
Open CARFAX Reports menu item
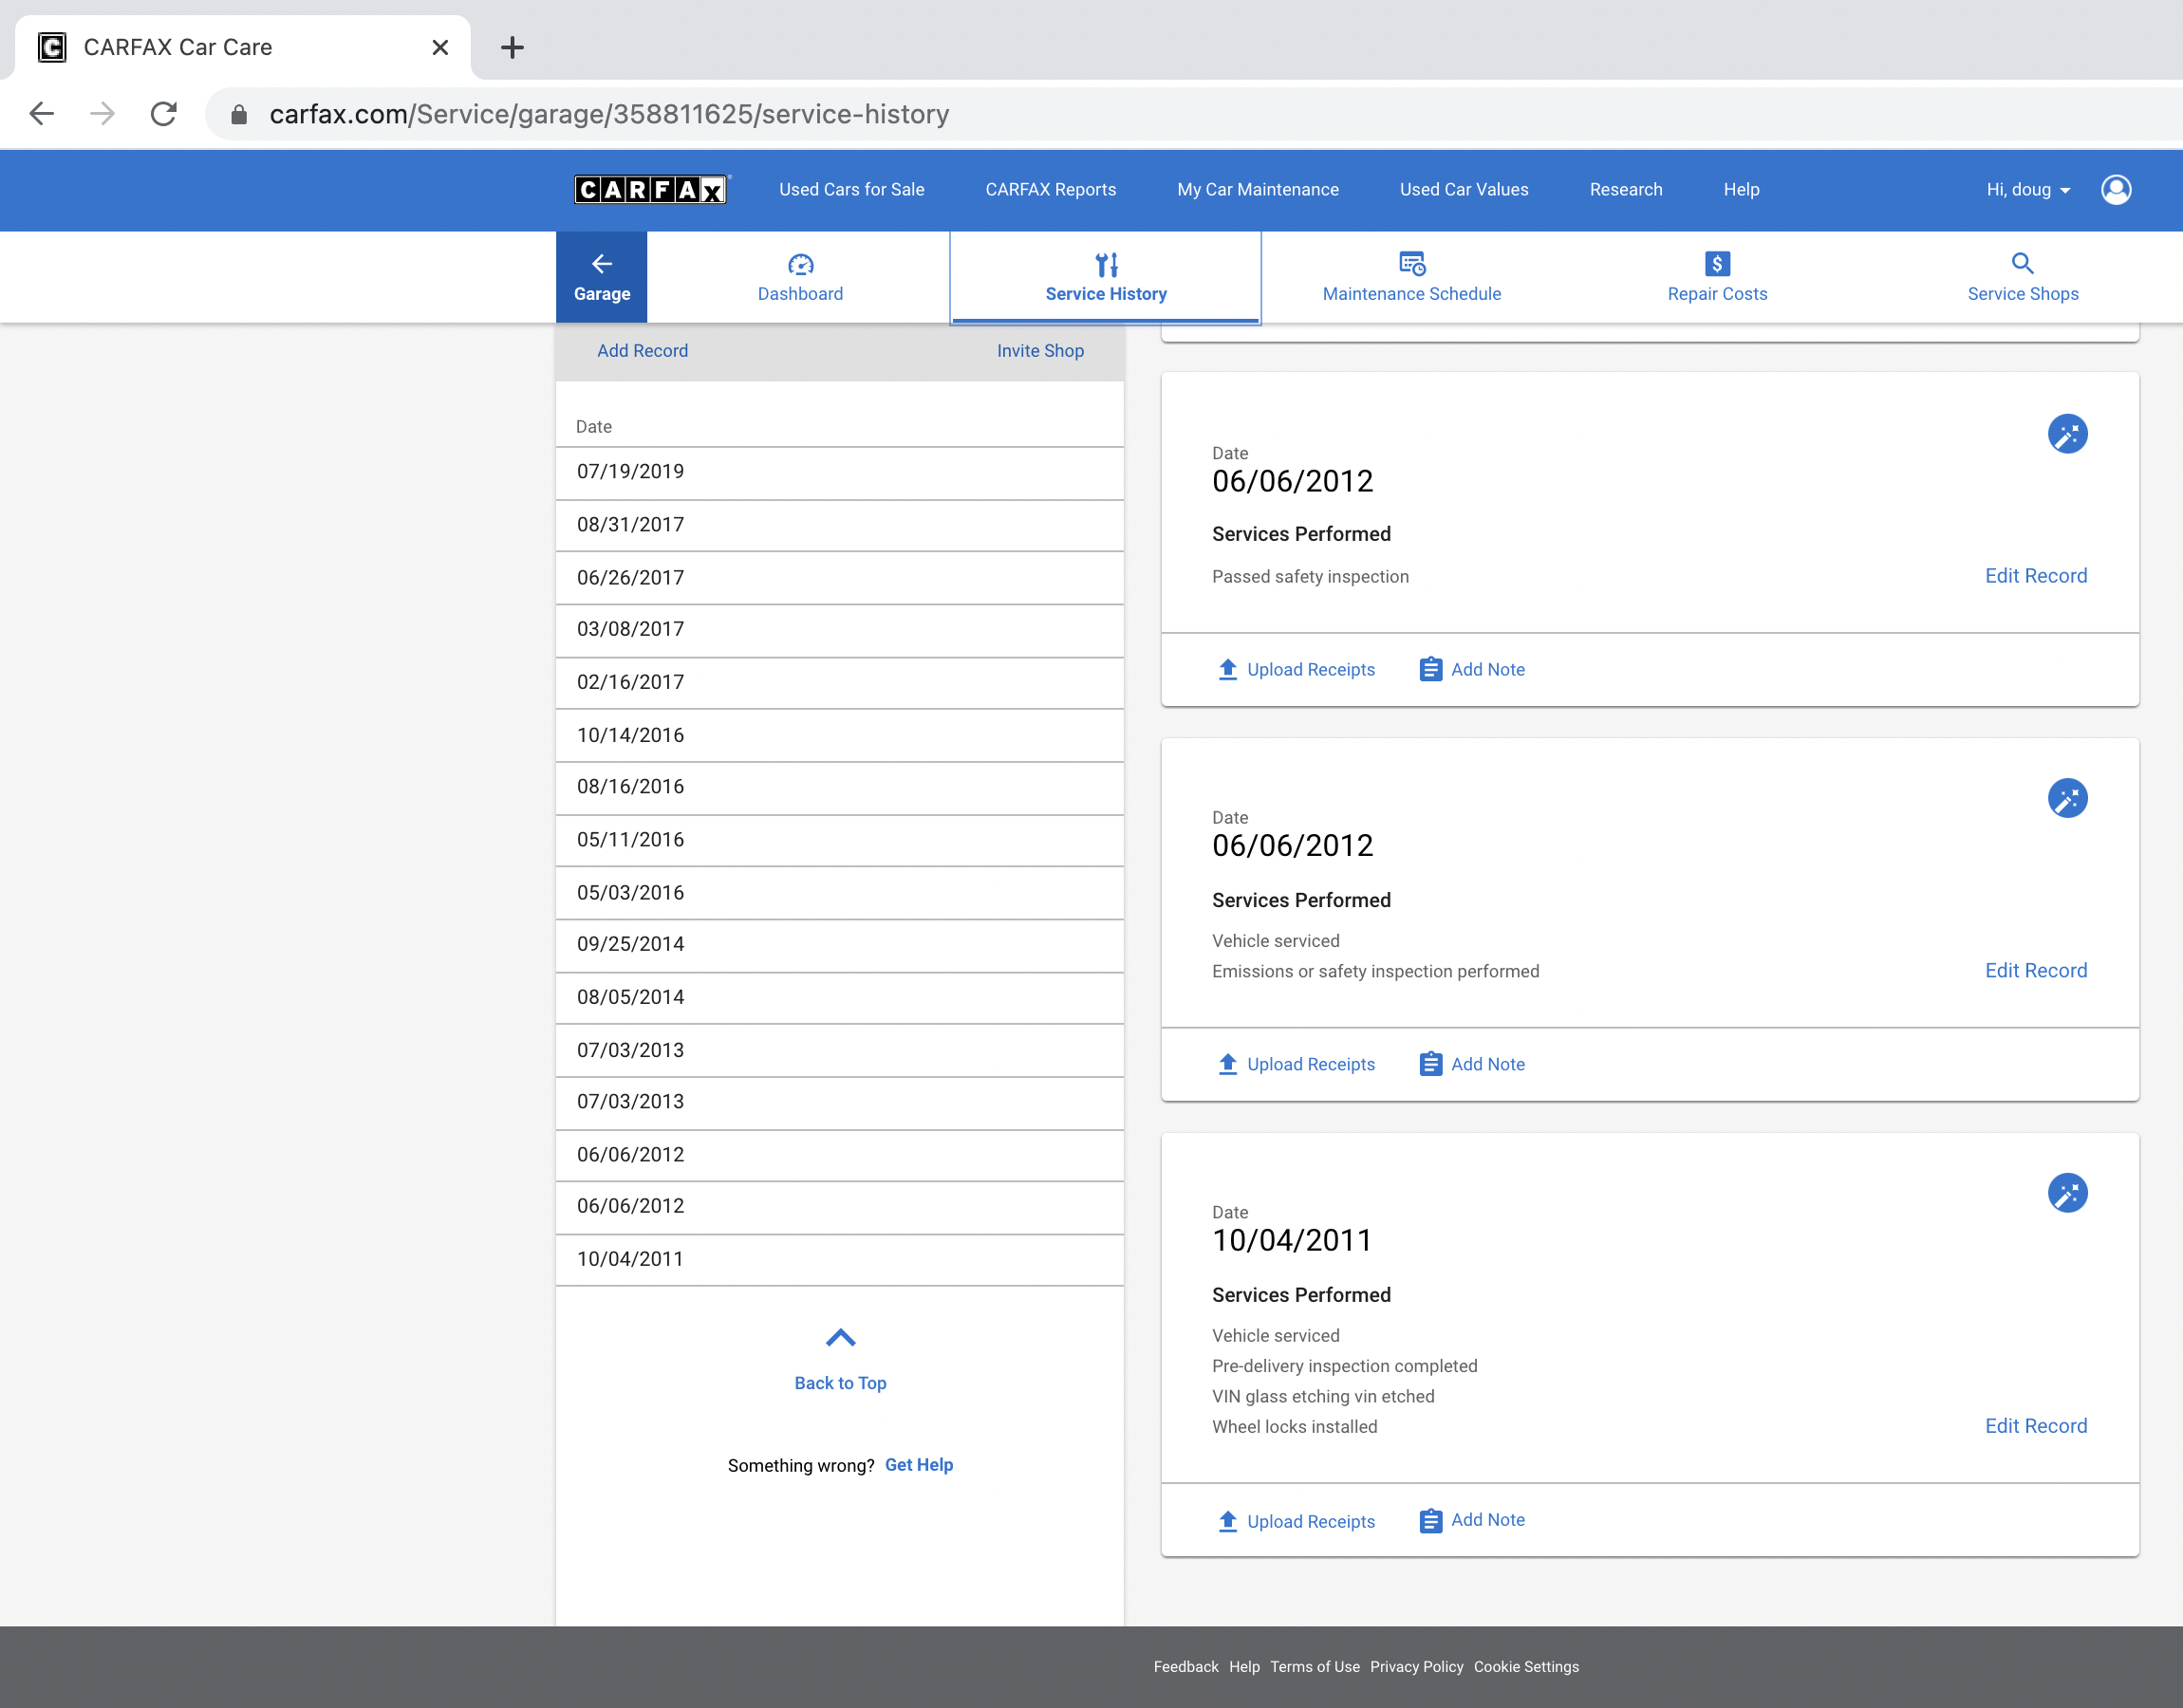click(x=1050, y=190)
